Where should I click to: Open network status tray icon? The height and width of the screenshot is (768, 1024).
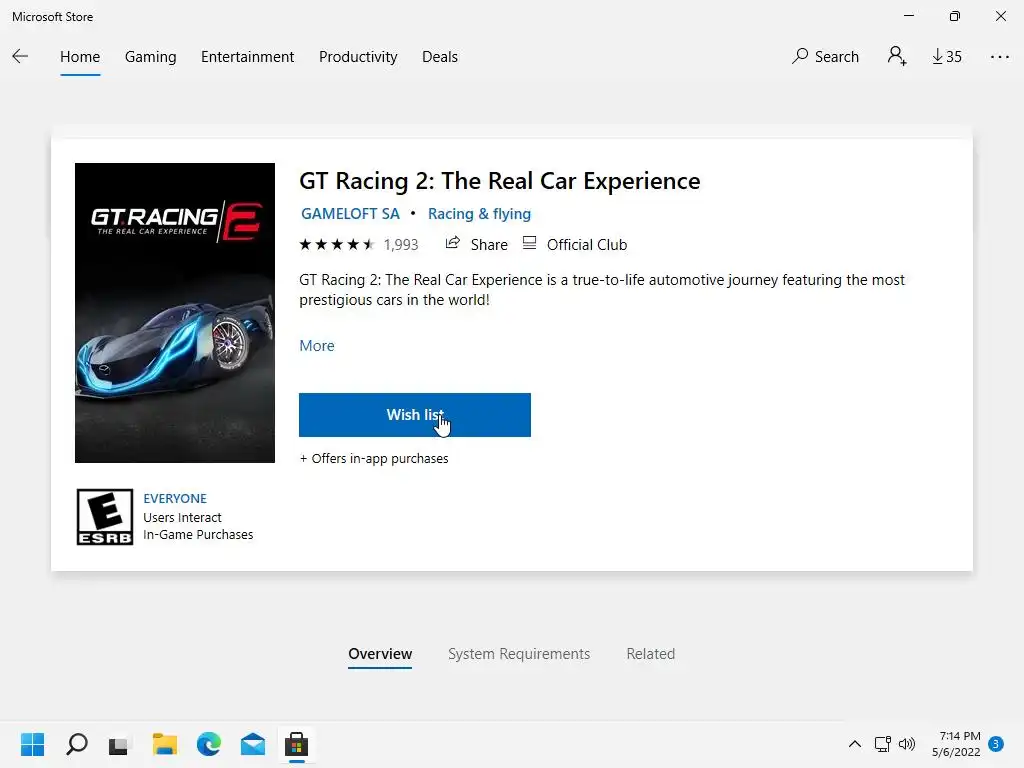[882, 744]
